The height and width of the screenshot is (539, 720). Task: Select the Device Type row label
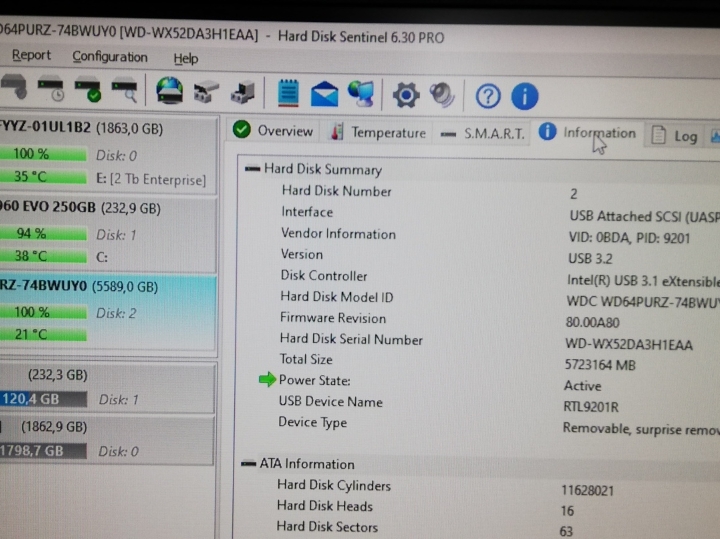pos(312,422)
